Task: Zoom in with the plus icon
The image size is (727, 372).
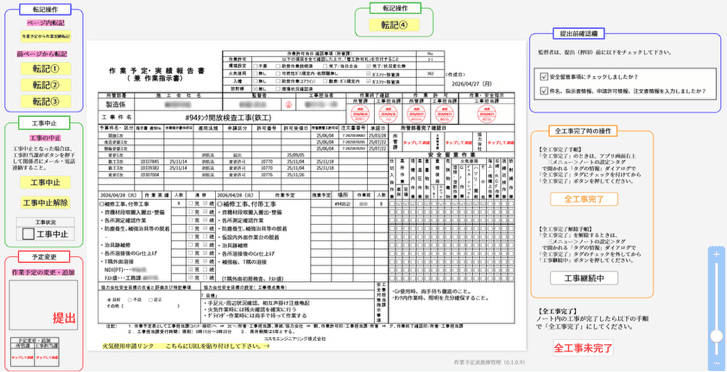Action: [717, 255]
